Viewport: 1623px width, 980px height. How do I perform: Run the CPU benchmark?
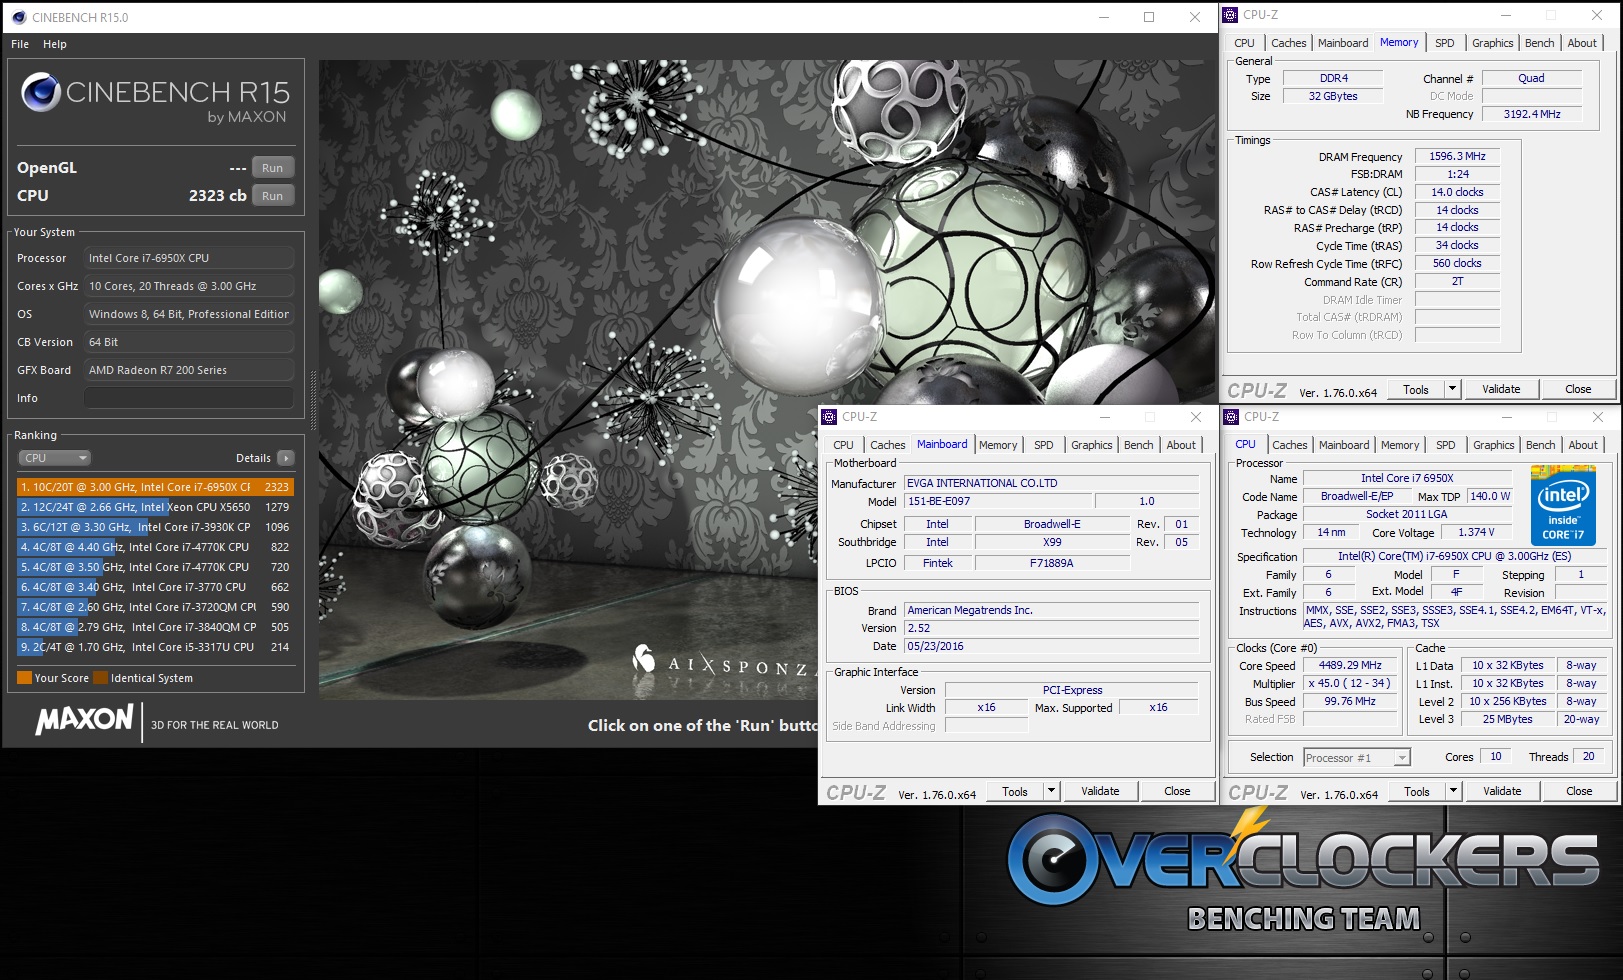(273, 196)
